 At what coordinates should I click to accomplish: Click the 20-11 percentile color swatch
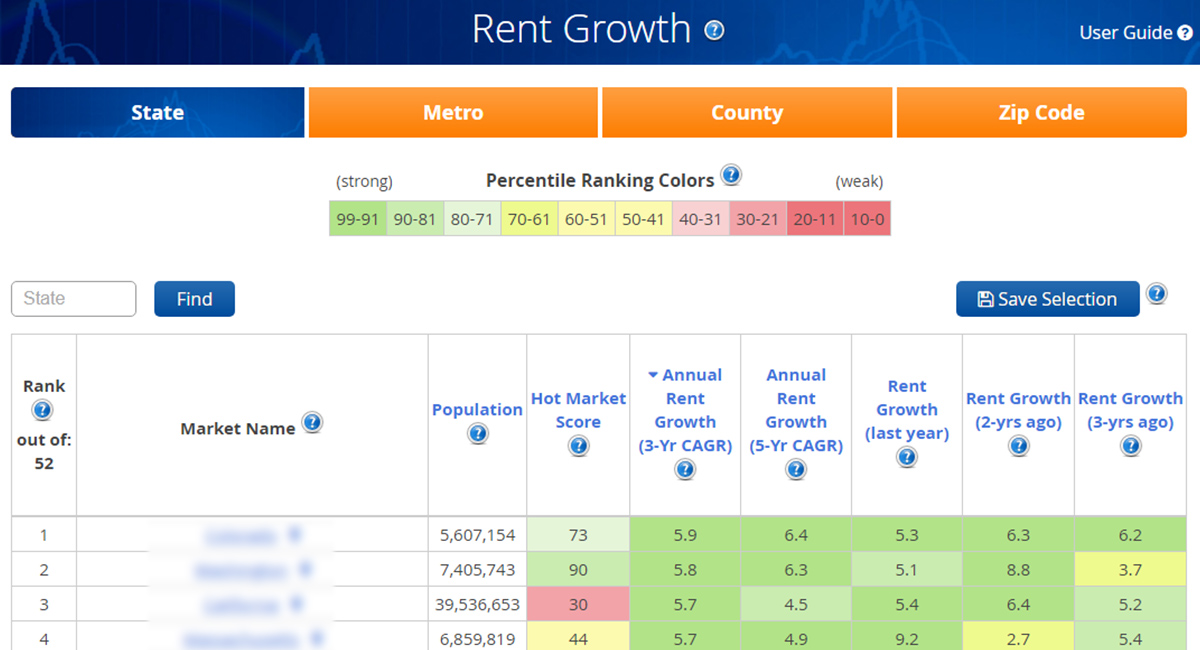point(815,219)
